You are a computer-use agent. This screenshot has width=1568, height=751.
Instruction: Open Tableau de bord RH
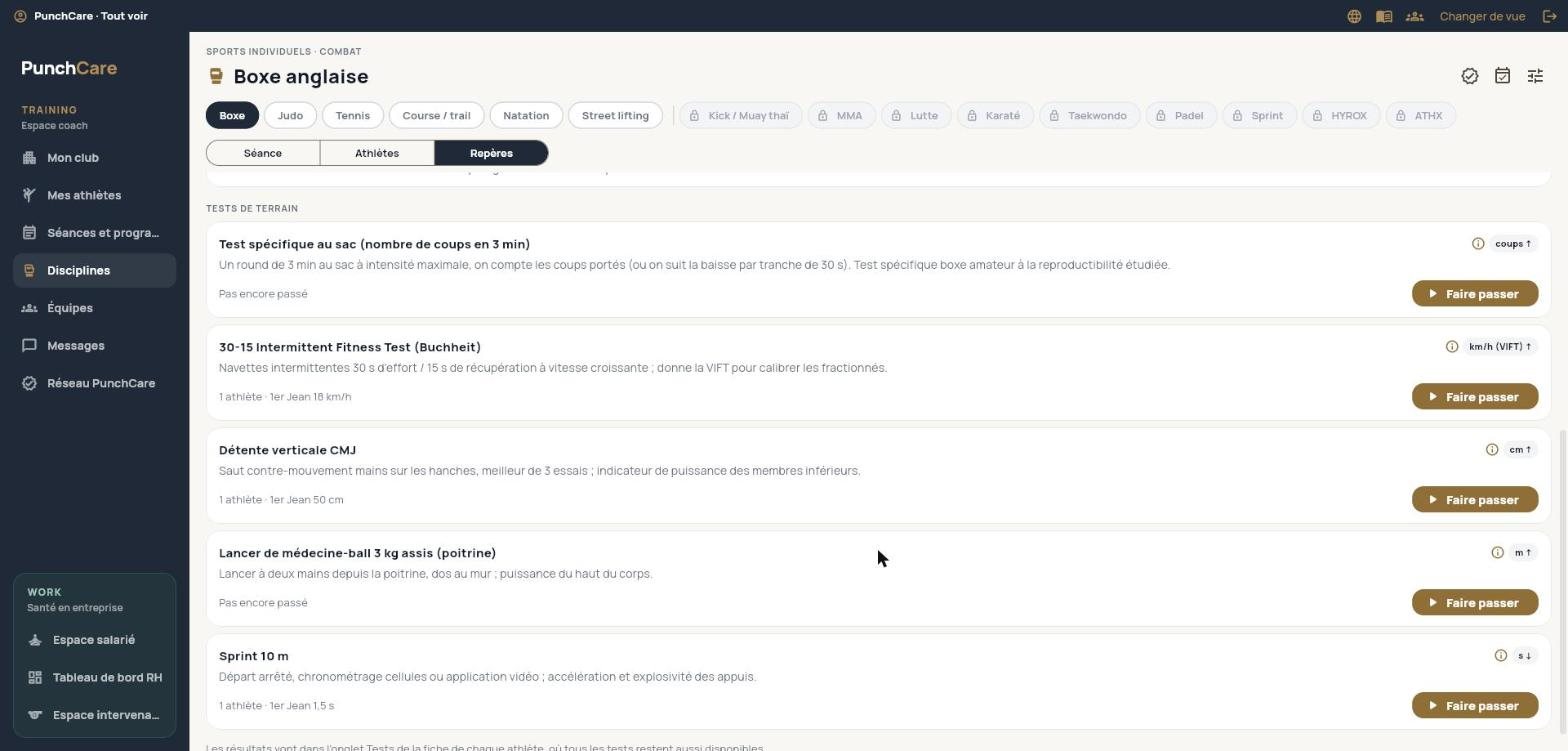pos(95,678)
